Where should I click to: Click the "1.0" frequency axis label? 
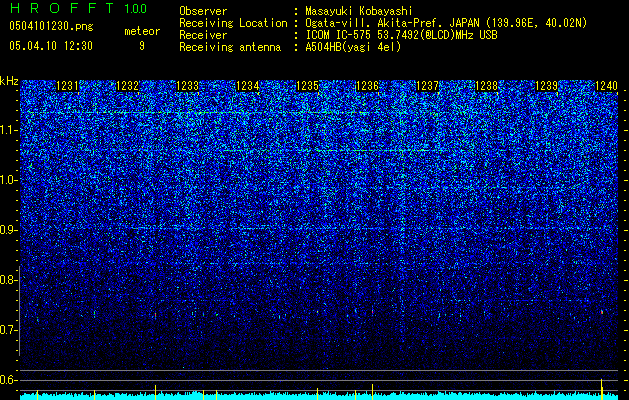pyautogui.click(x=9, y=180)
